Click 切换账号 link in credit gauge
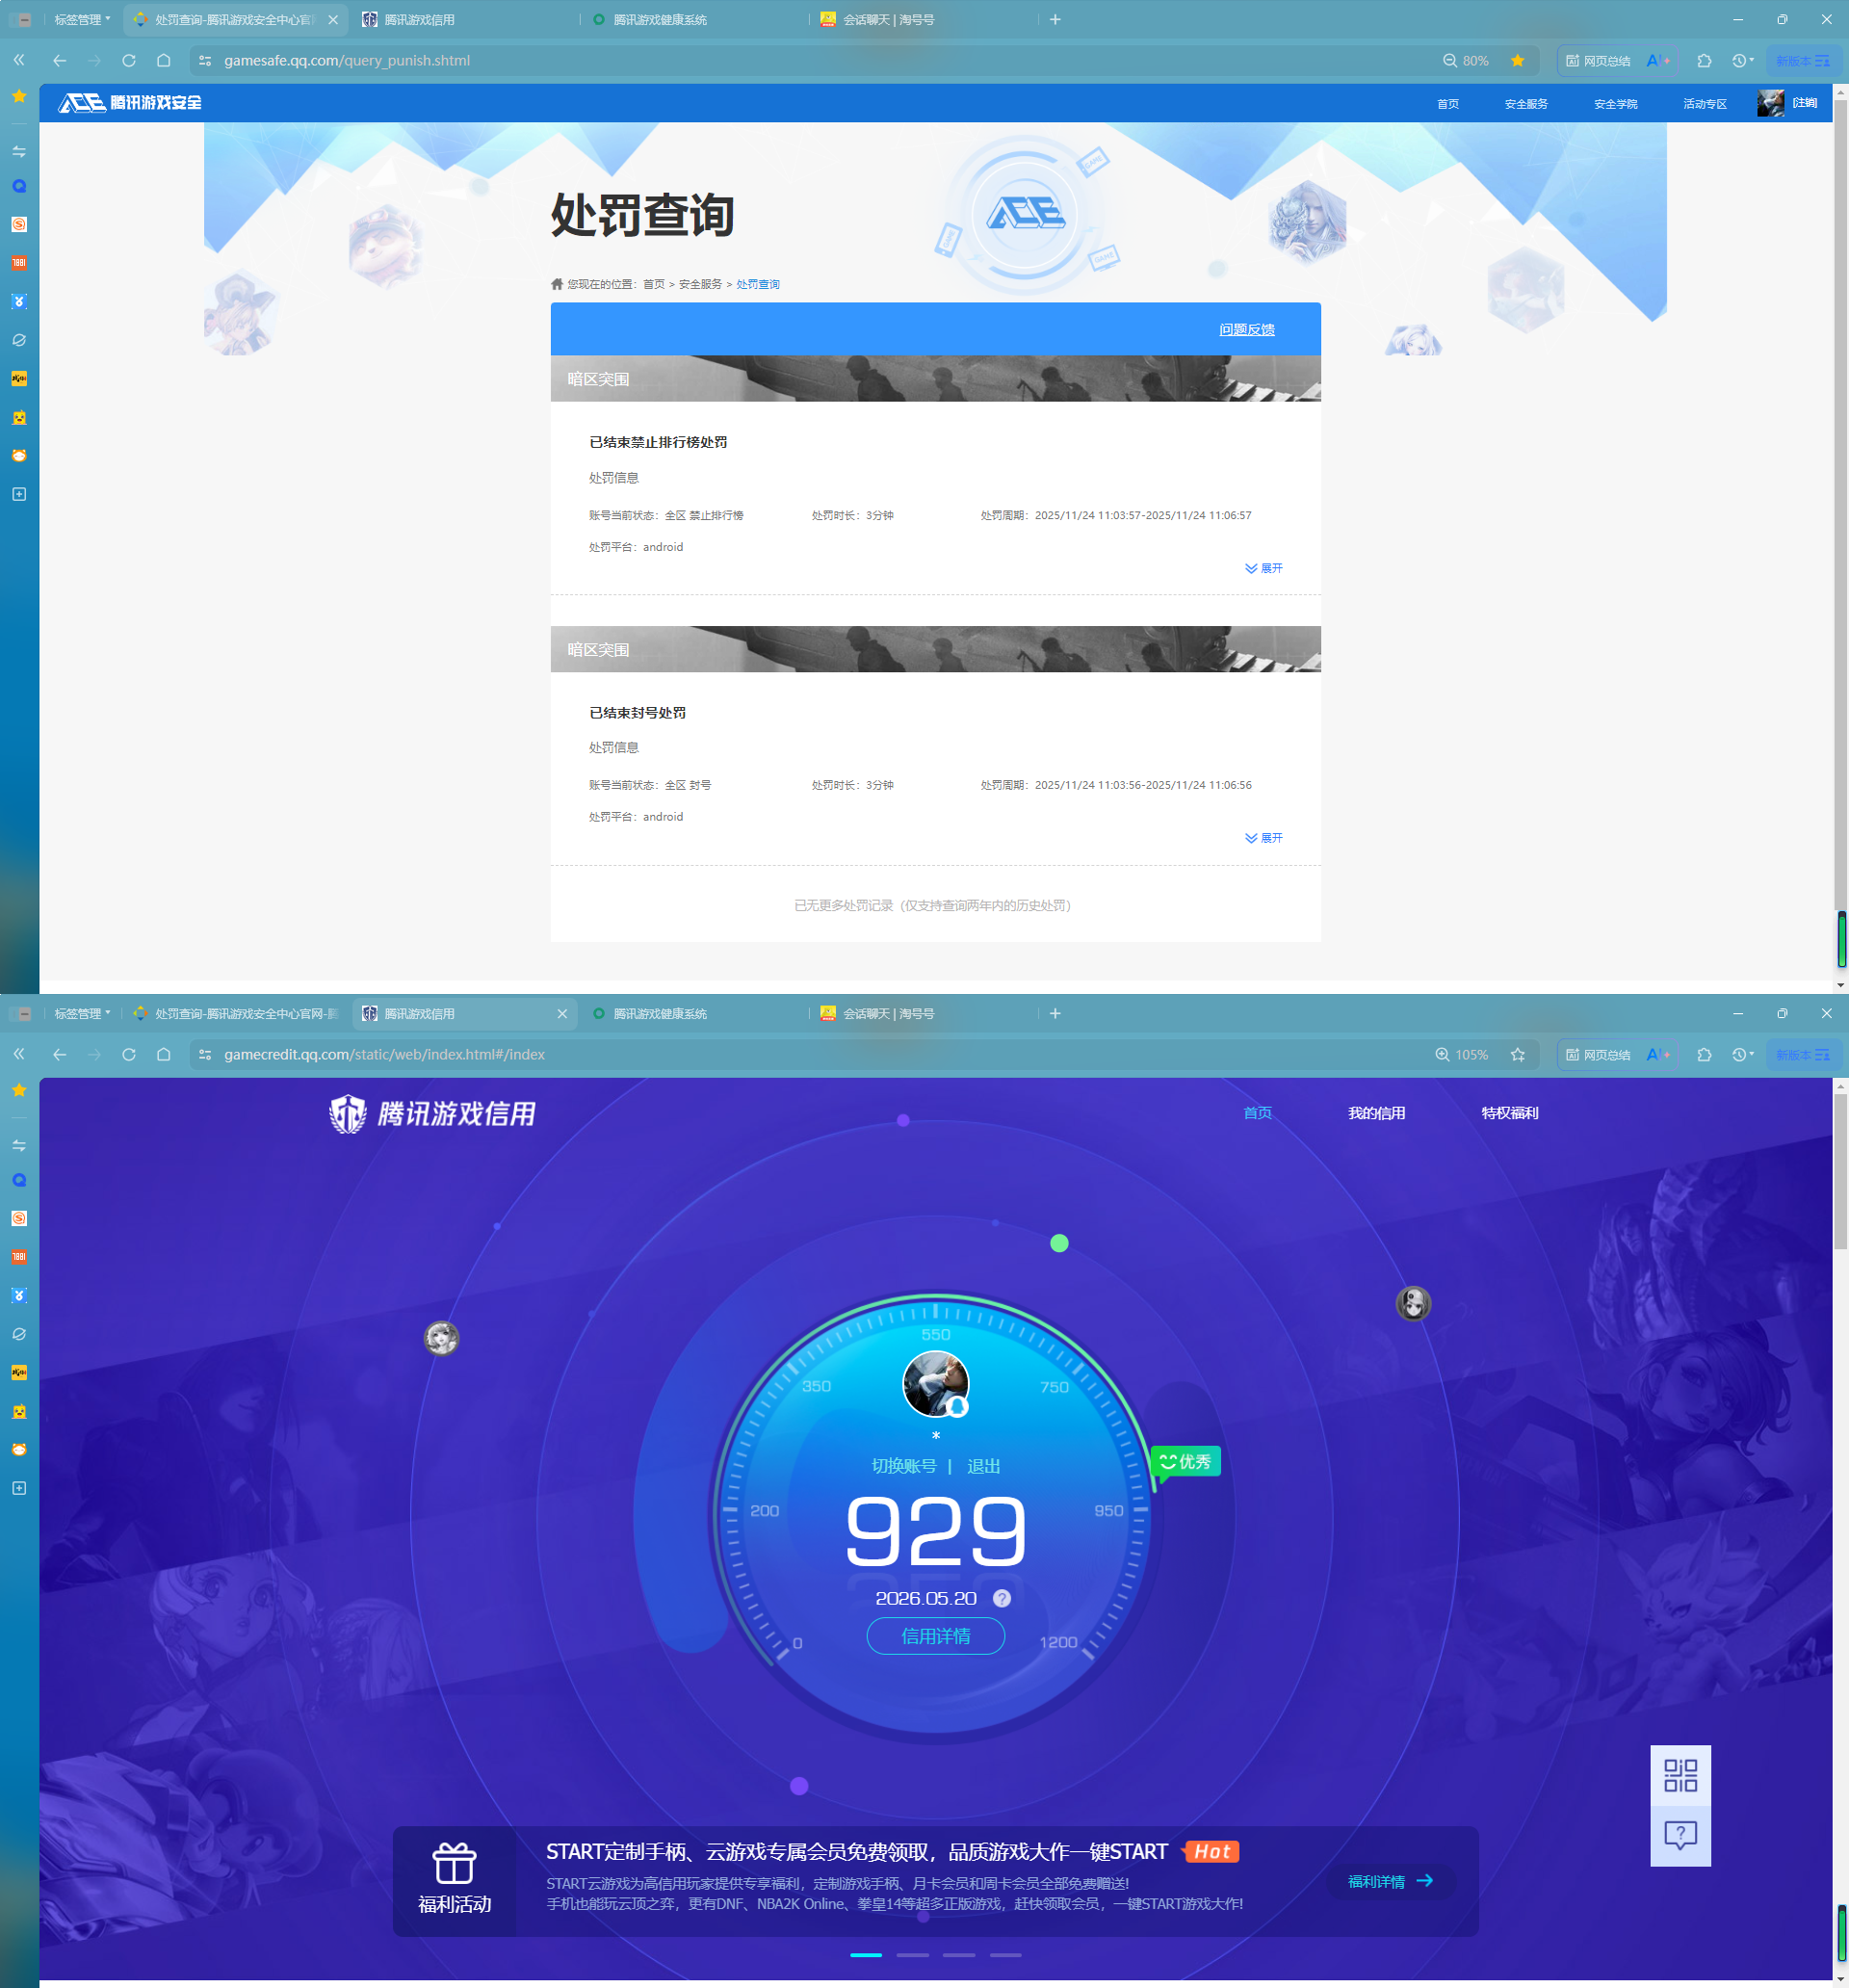Image resolution: width=1849 pixels, height=1988 pixels. pyautogui.click(x=904, y=1467)
